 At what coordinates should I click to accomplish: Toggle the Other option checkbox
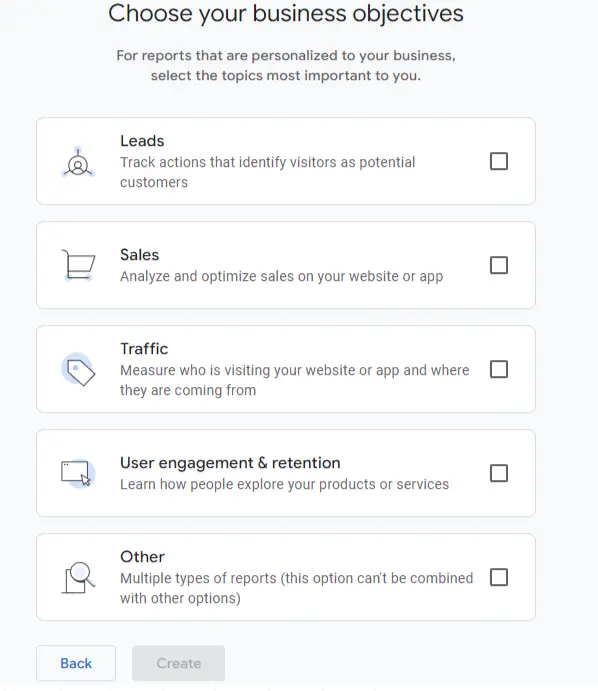(x=499, y=577)
